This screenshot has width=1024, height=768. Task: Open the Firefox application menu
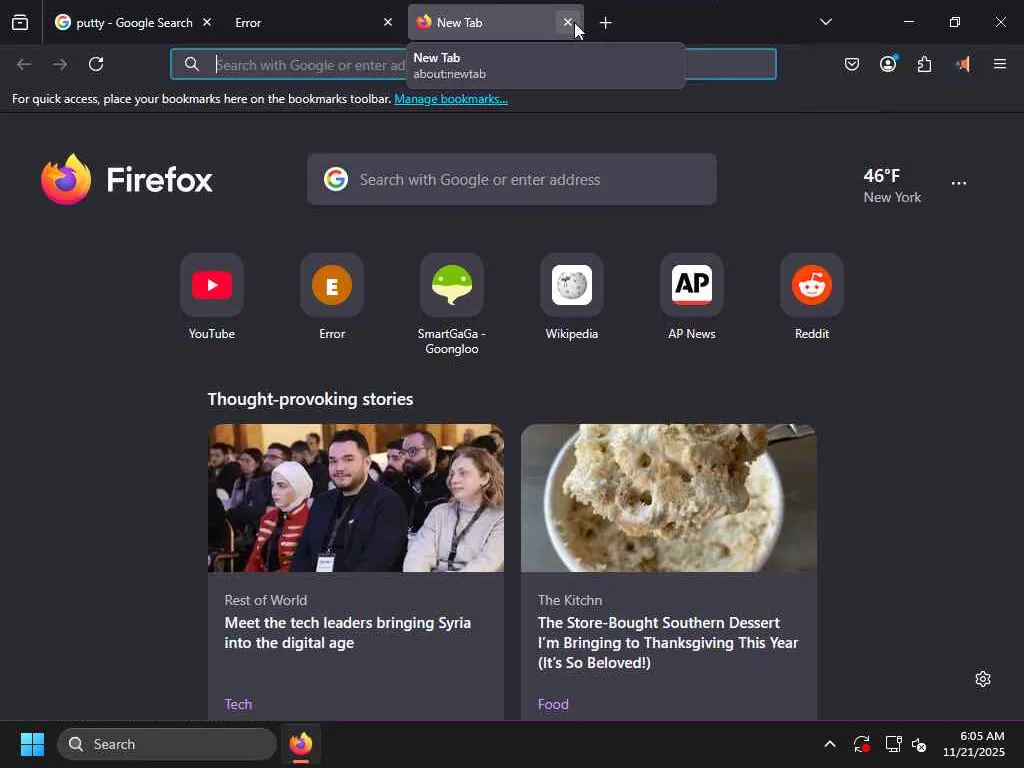click(x=1000, y=64)
